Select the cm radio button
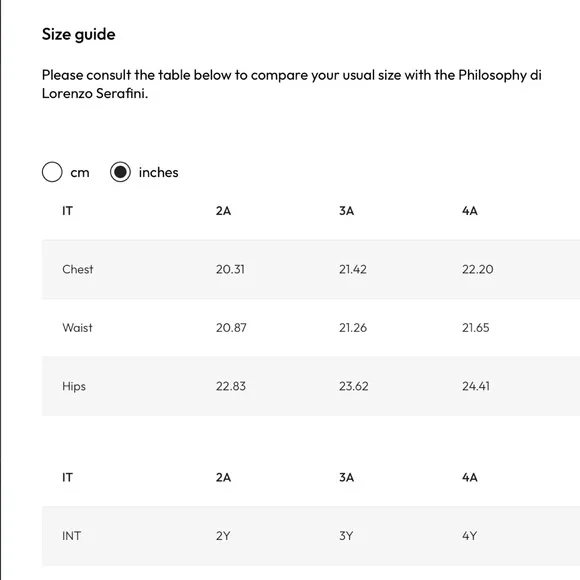This screenshot has width=580, height=580. point(52,172)
